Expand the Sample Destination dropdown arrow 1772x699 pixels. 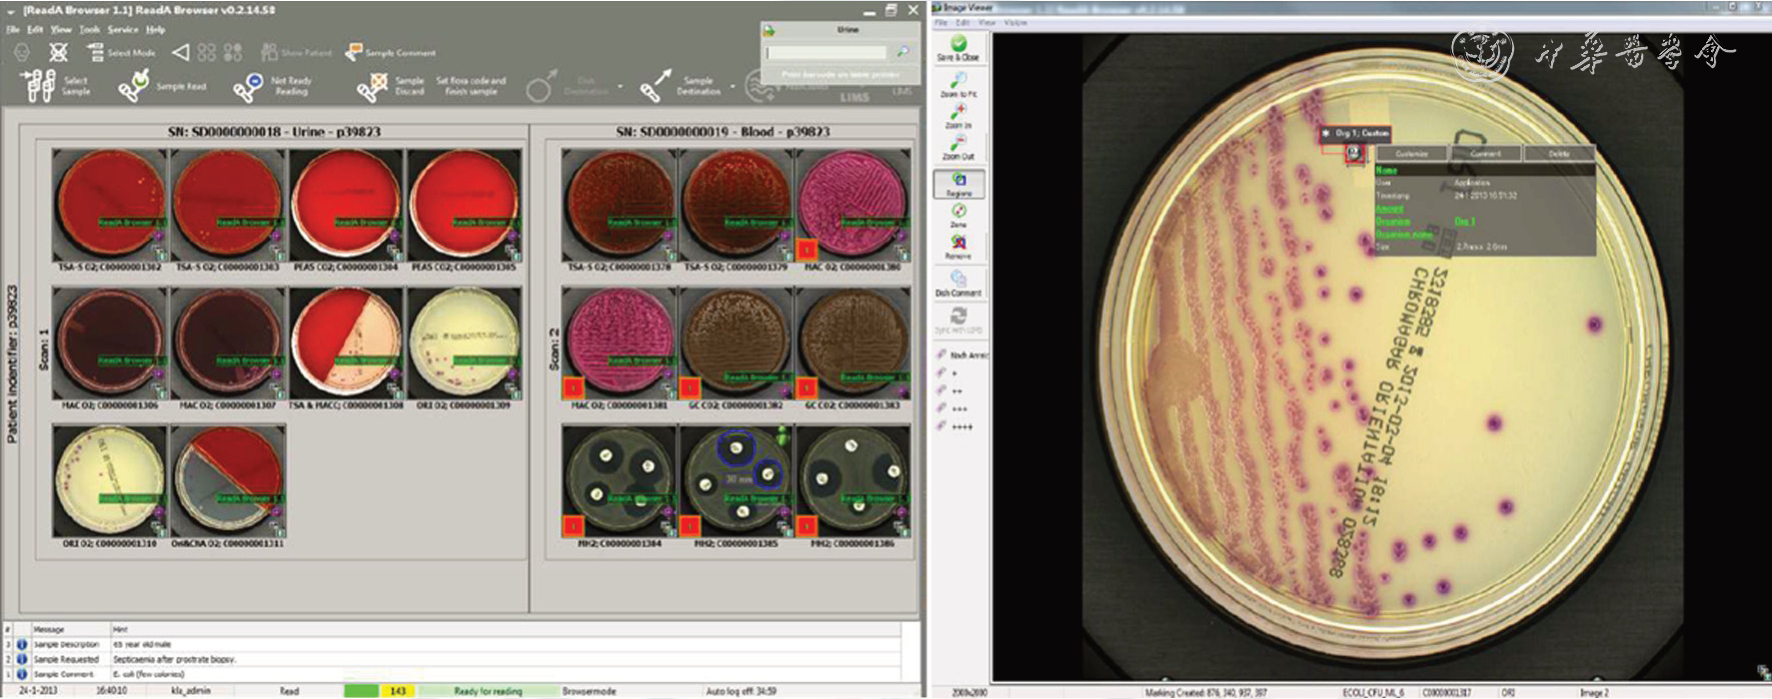(x=733, y=87)
